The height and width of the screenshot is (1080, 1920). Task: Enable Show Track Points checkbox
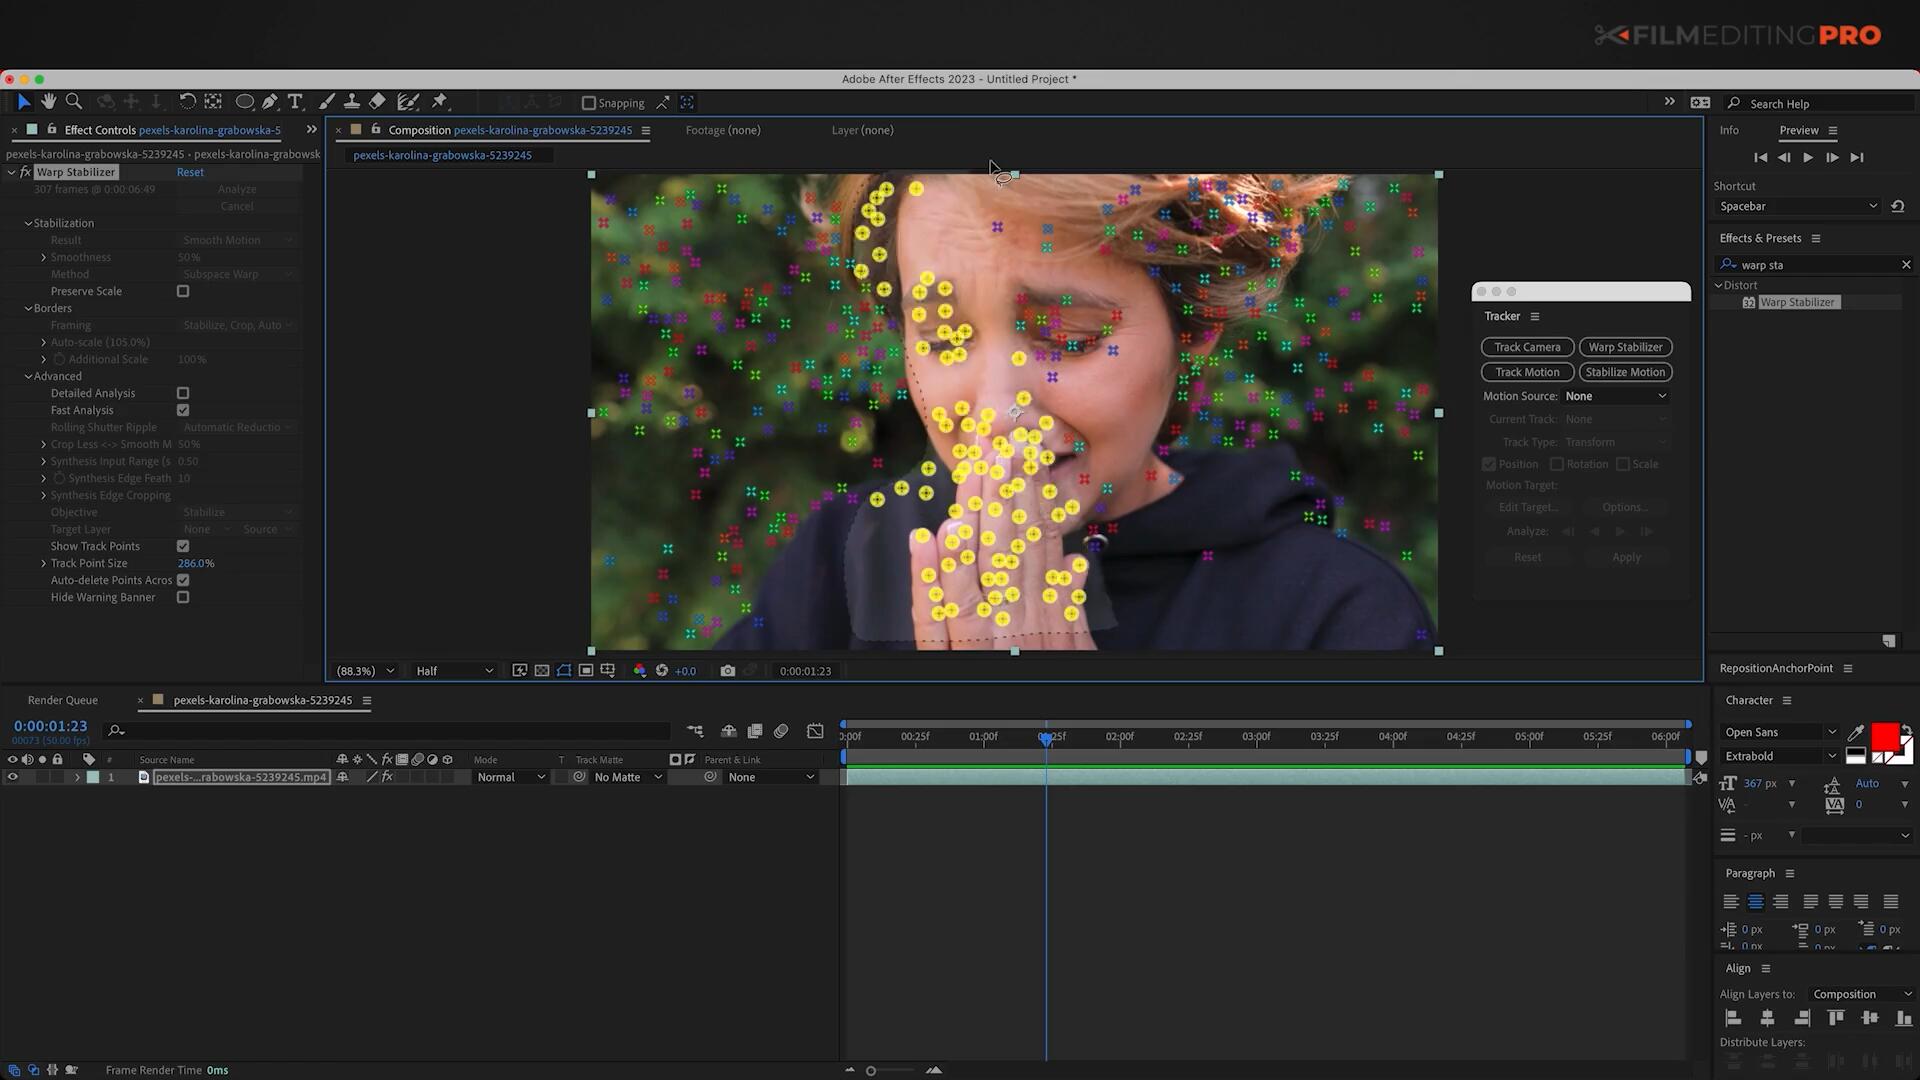[183, 546]
